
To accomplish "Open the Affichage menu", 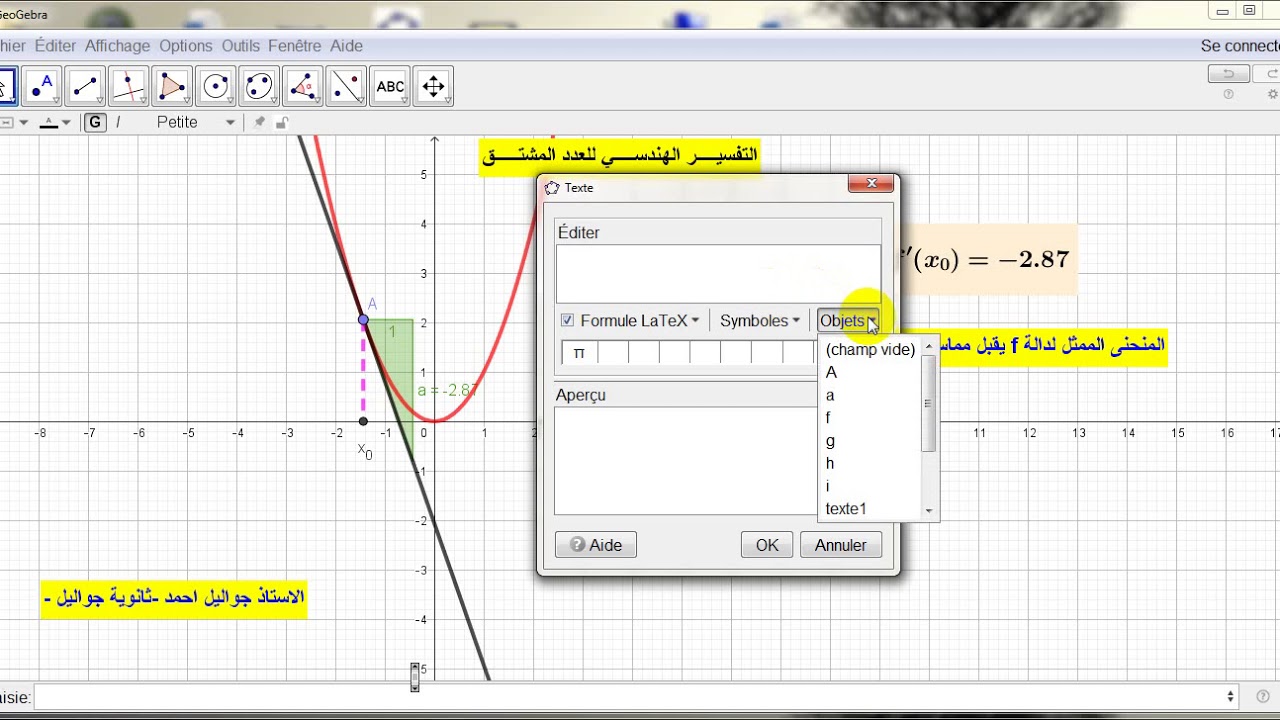I will coord(117,46).
